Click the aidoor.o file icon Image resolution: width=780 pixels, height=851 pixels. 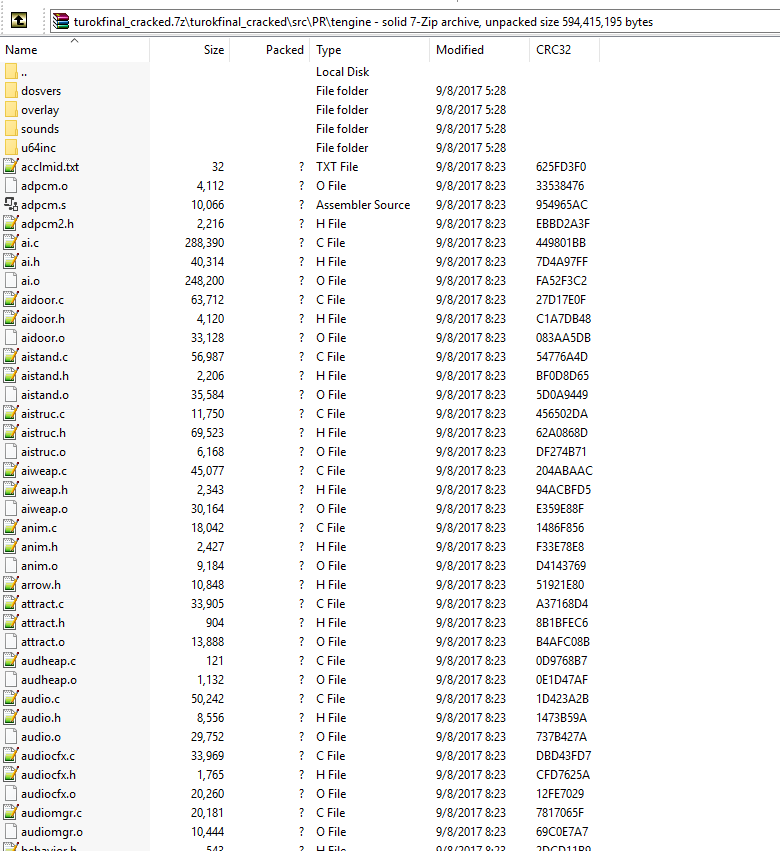pyautogui.click(x=11, y=338)
